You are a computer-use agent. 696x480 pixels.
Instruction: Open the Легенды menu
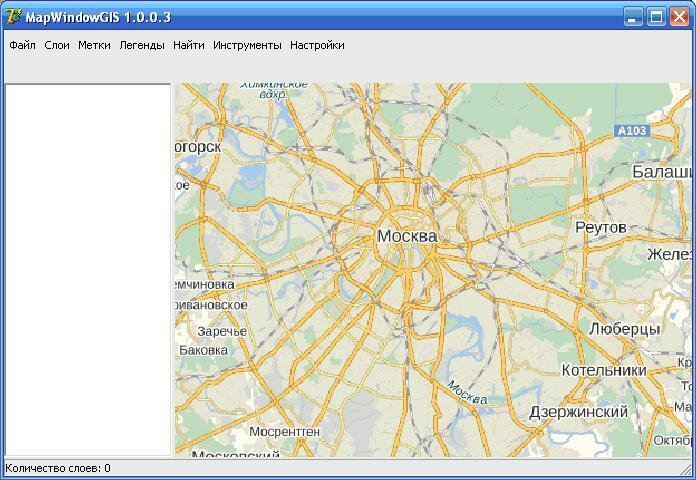click(x=142, y=45)
